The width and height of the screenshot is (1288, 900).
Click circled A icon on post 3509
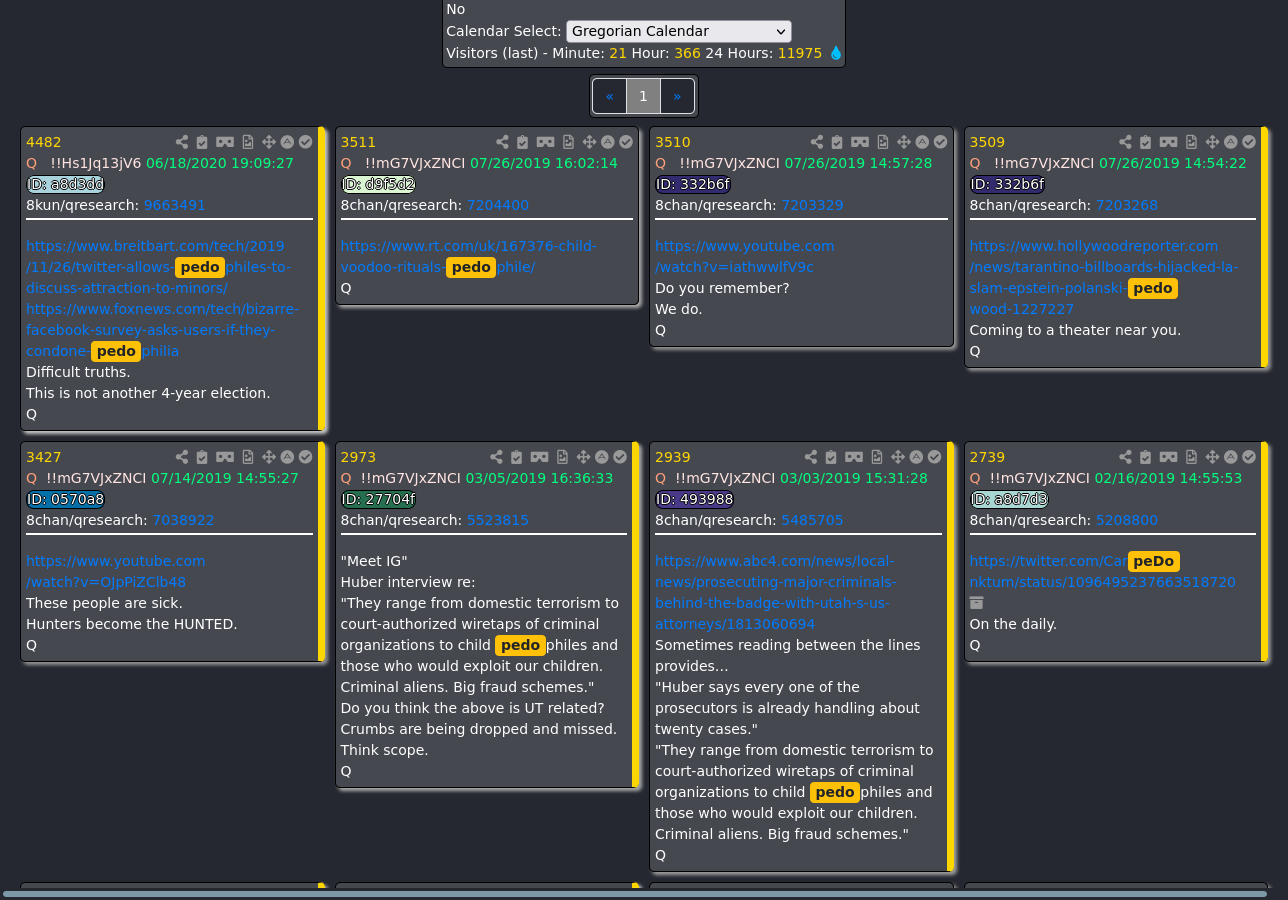(x=1231, y=142)
